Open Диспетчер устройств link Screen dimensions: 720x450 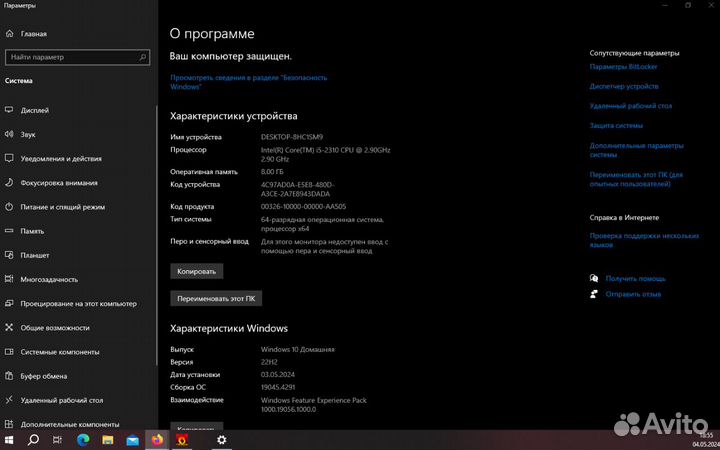point(623,86)
